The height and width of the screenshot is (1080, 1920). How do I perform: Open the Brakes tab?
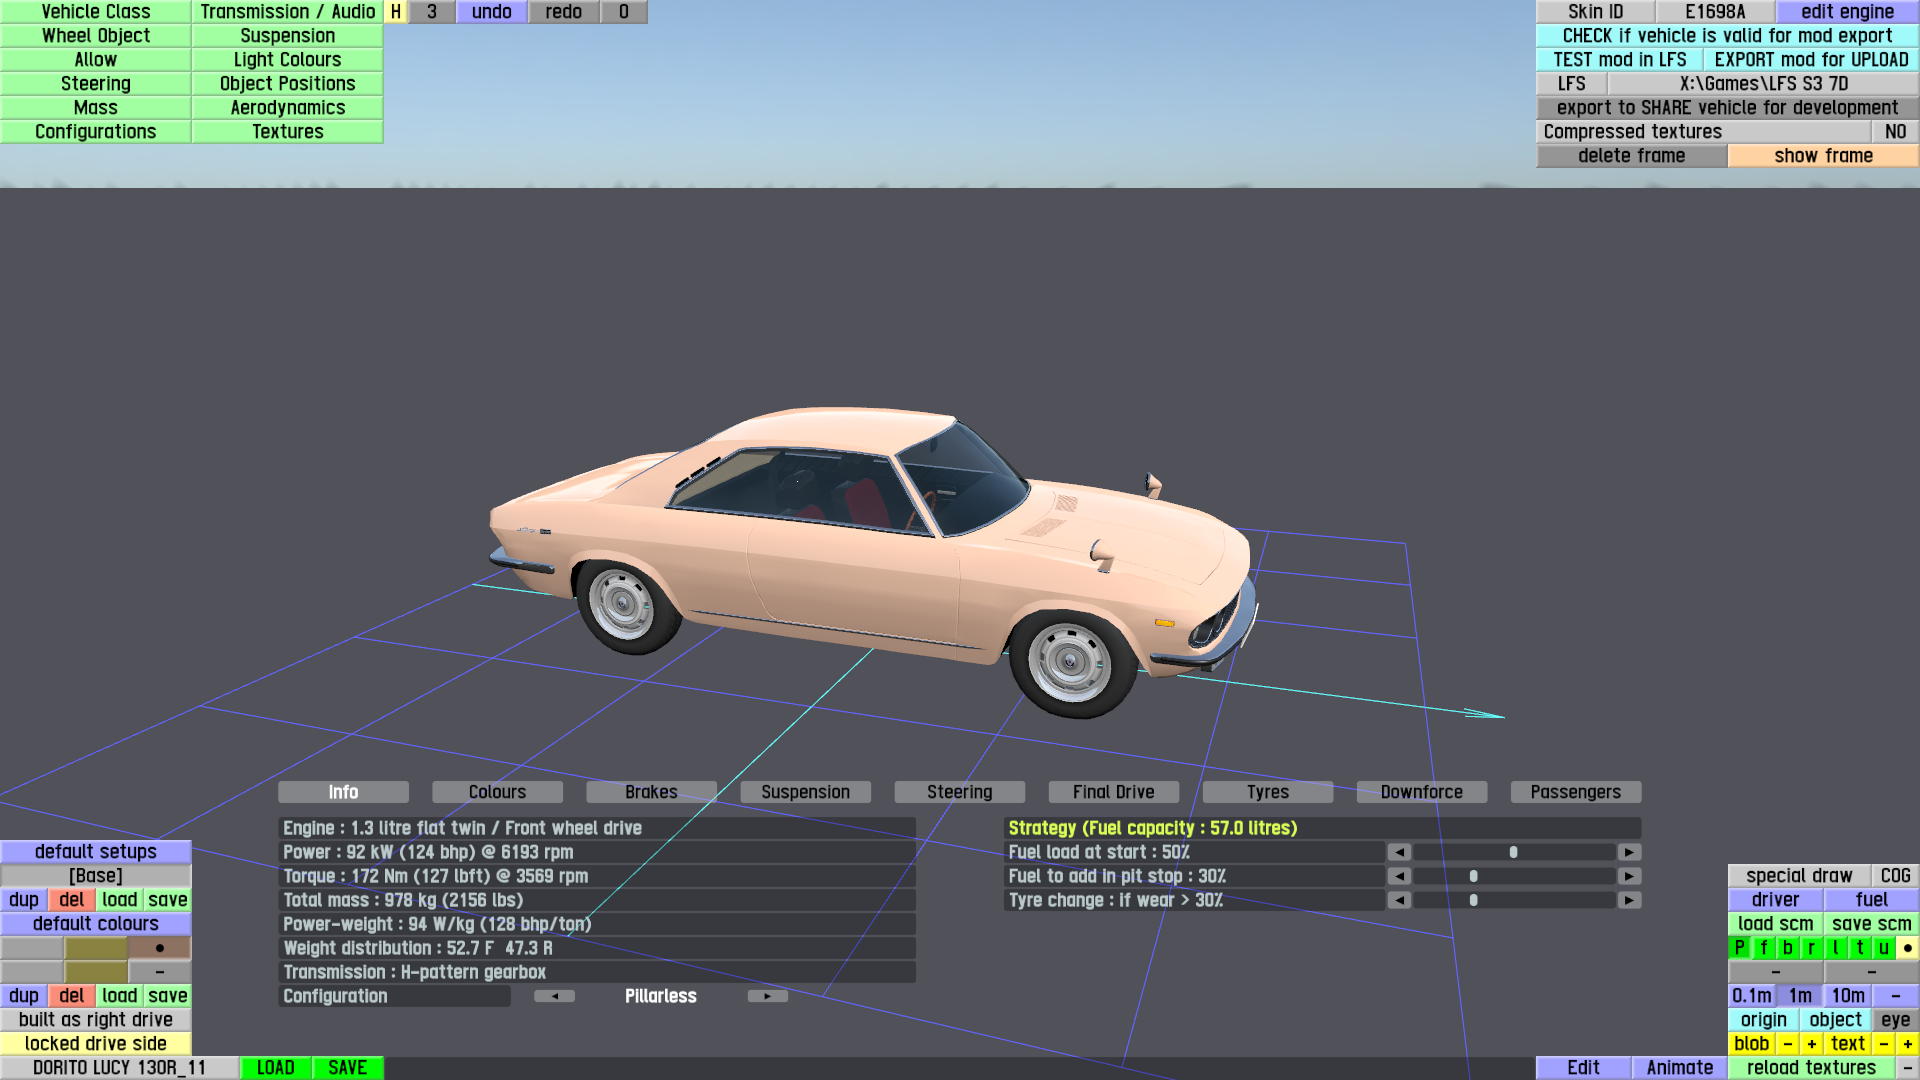tap(651, 792)
